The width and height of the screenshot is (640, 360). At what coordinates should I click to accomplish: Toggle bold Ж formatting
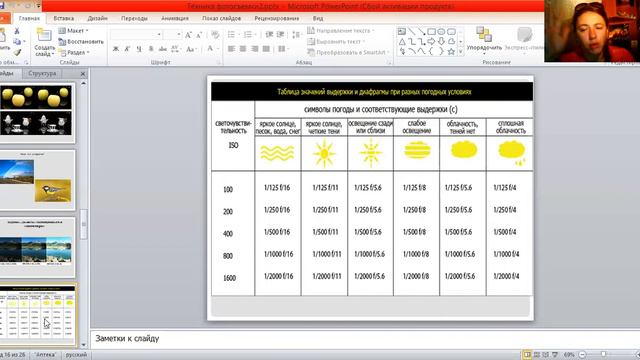tap(116, 49)
